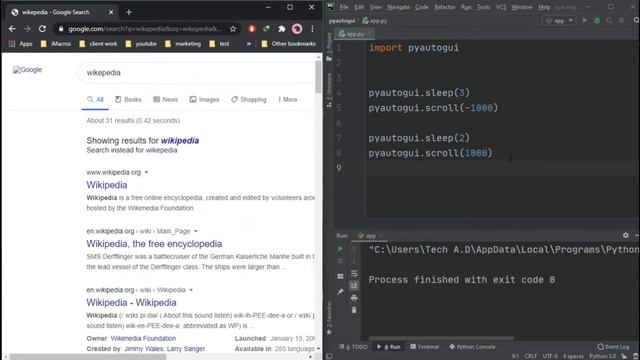
Task: Search instead for wikepedia link
Action: point(162,150)
